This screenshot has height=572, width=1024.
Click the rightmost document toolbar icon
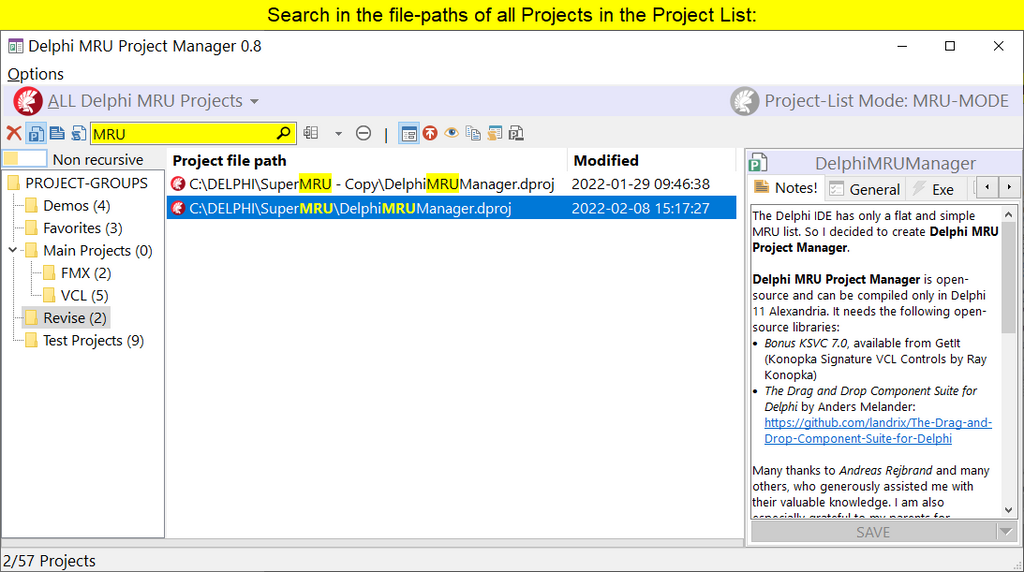(x=516, y=133)
